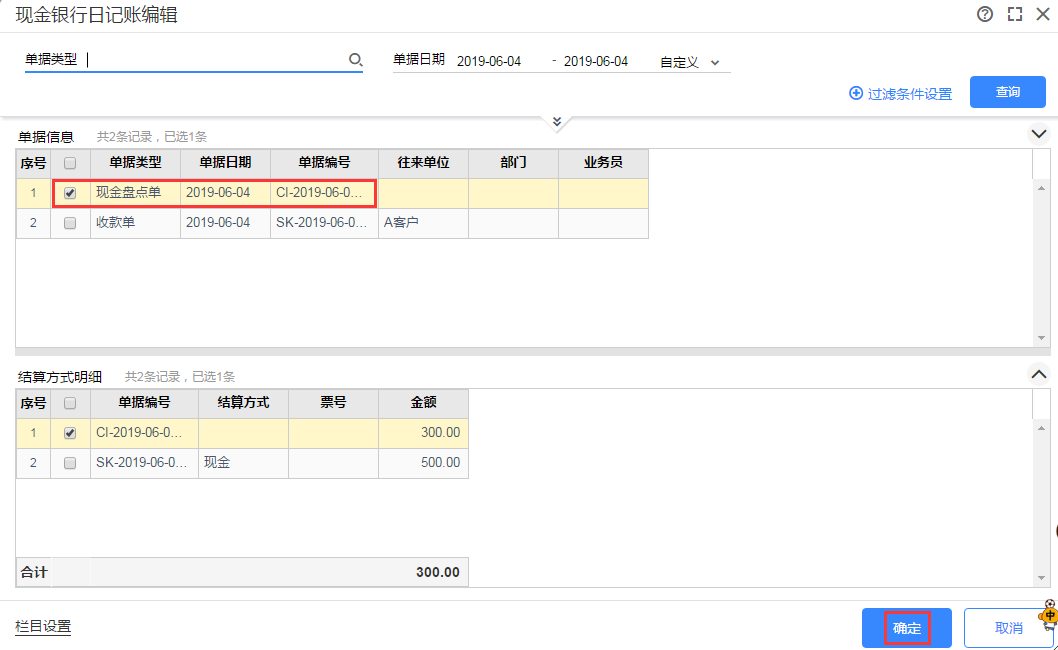Click the fullscreen expand icon
The height and width of the screenshot is (650, 1058).
click(x=1014, y=14)
